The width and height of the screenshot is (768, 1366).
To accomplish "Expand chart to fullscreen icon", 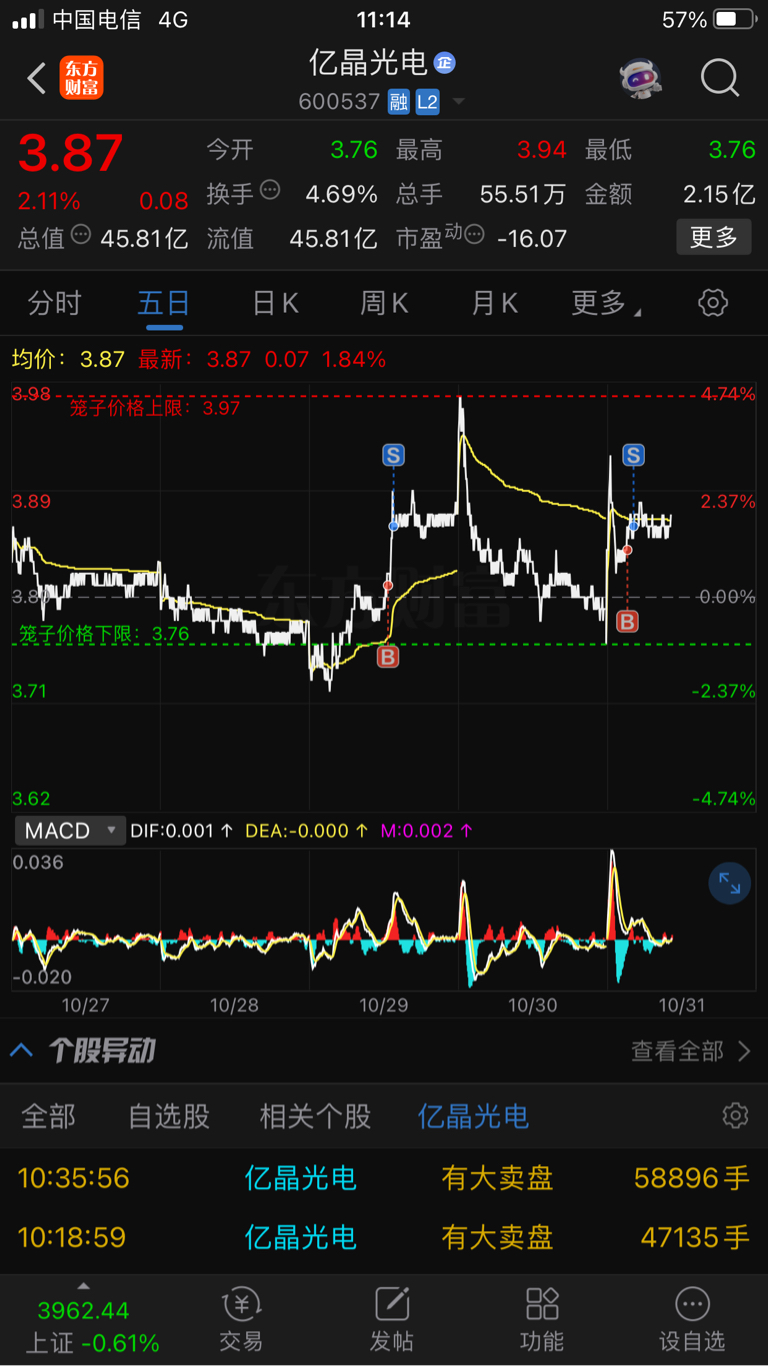I will 729,884.
